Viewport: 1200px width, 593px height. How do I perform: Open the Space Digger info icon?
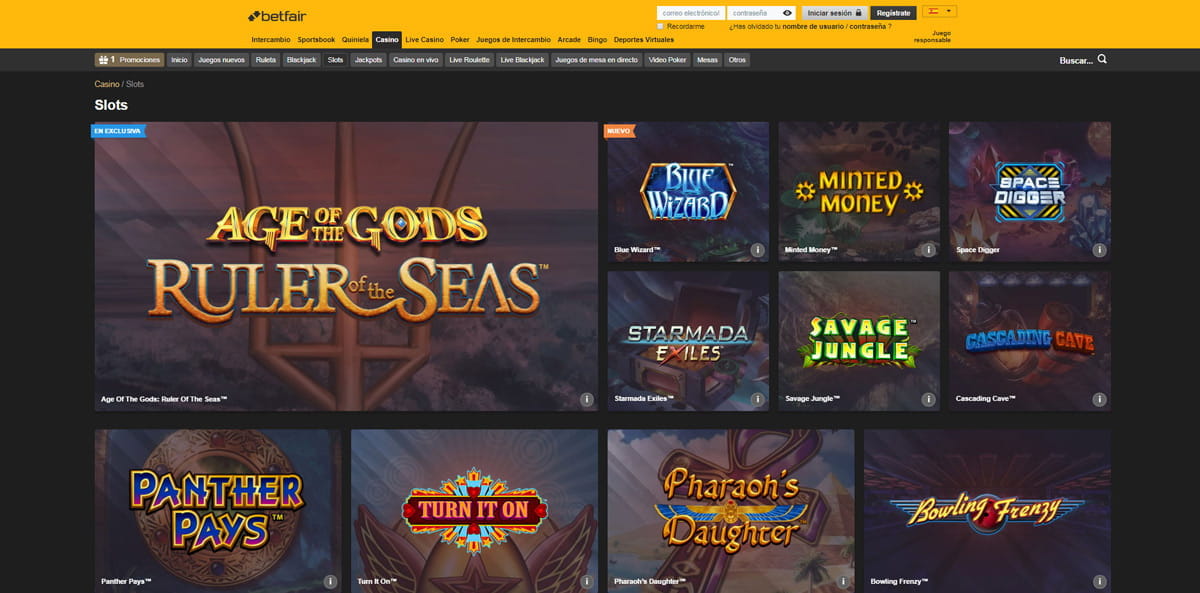pyautogui.click(x=1099, y=250)
